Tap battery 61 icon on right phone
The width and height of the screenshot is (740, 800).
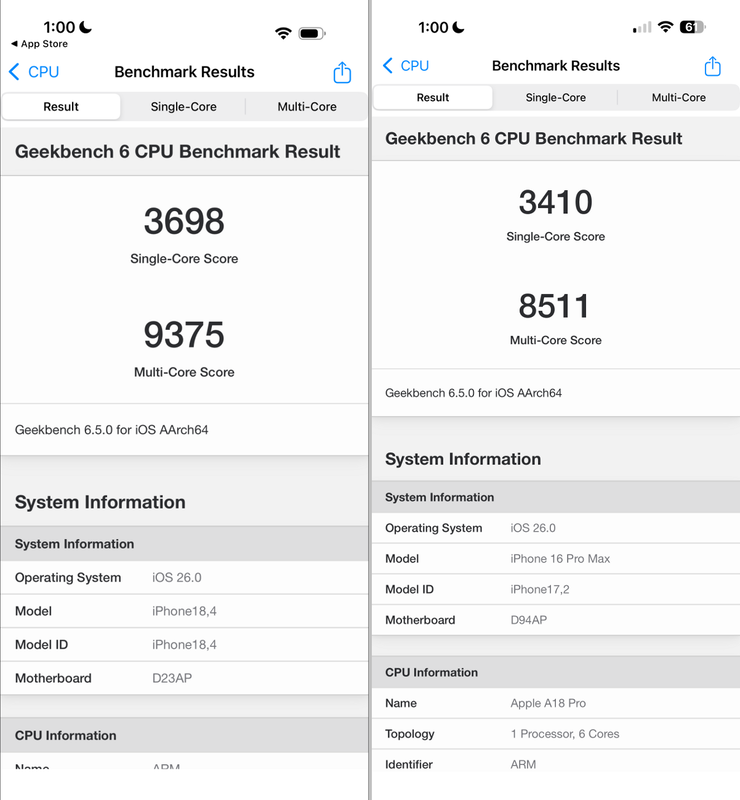[x=693, y=27]
